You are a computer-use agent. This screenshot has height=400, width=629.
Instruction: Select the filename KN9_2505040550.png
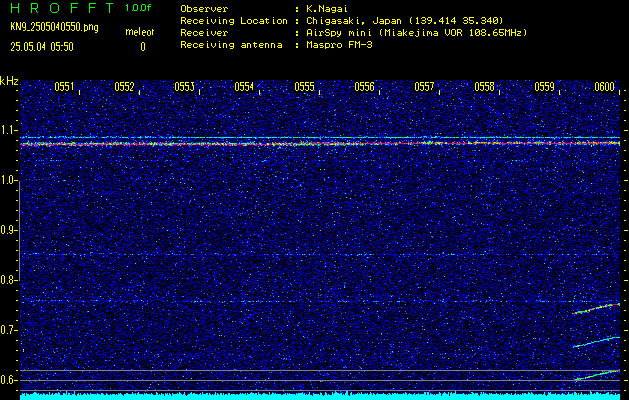click(x=54, y=28)
